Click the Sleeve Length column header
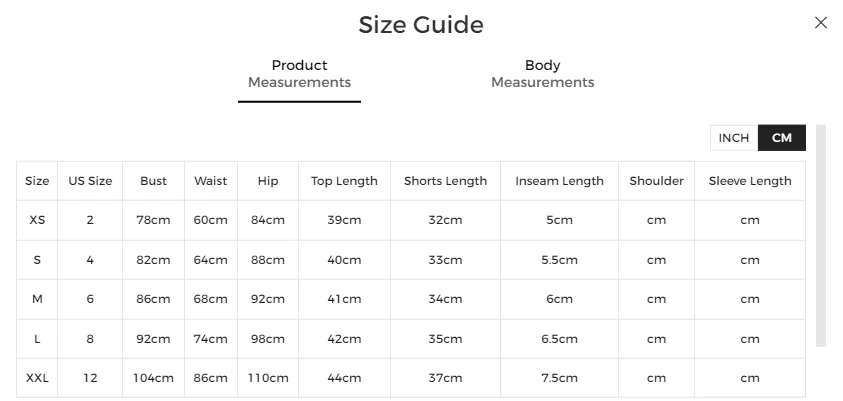Image resolution: width=843 pixels, height=401 pixels. pos(750,181)
